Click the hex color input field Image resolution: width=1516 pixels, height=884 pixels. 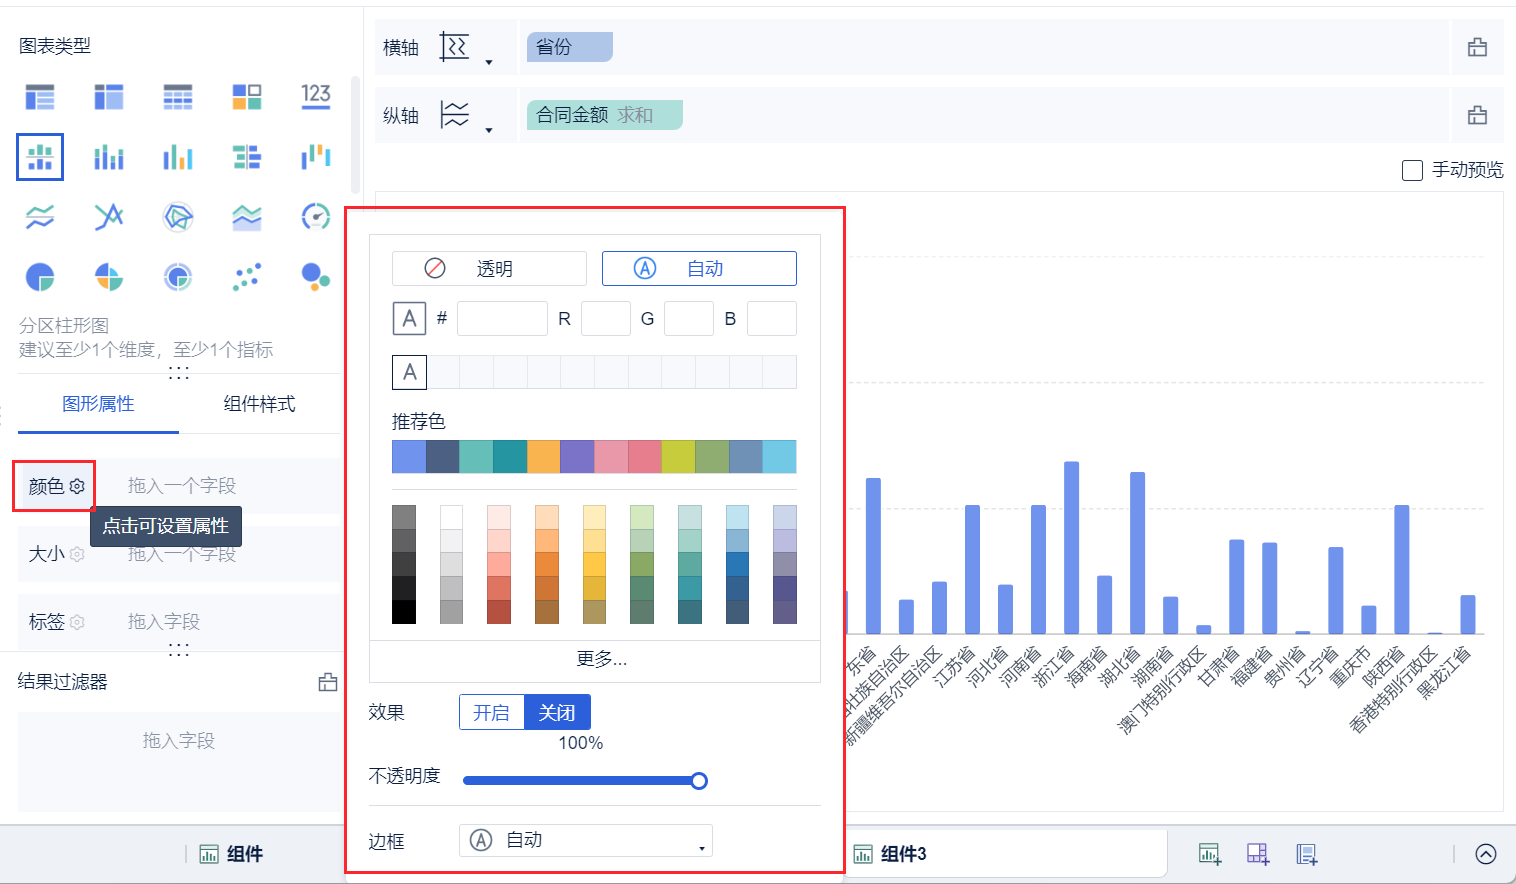click(502, 319)
